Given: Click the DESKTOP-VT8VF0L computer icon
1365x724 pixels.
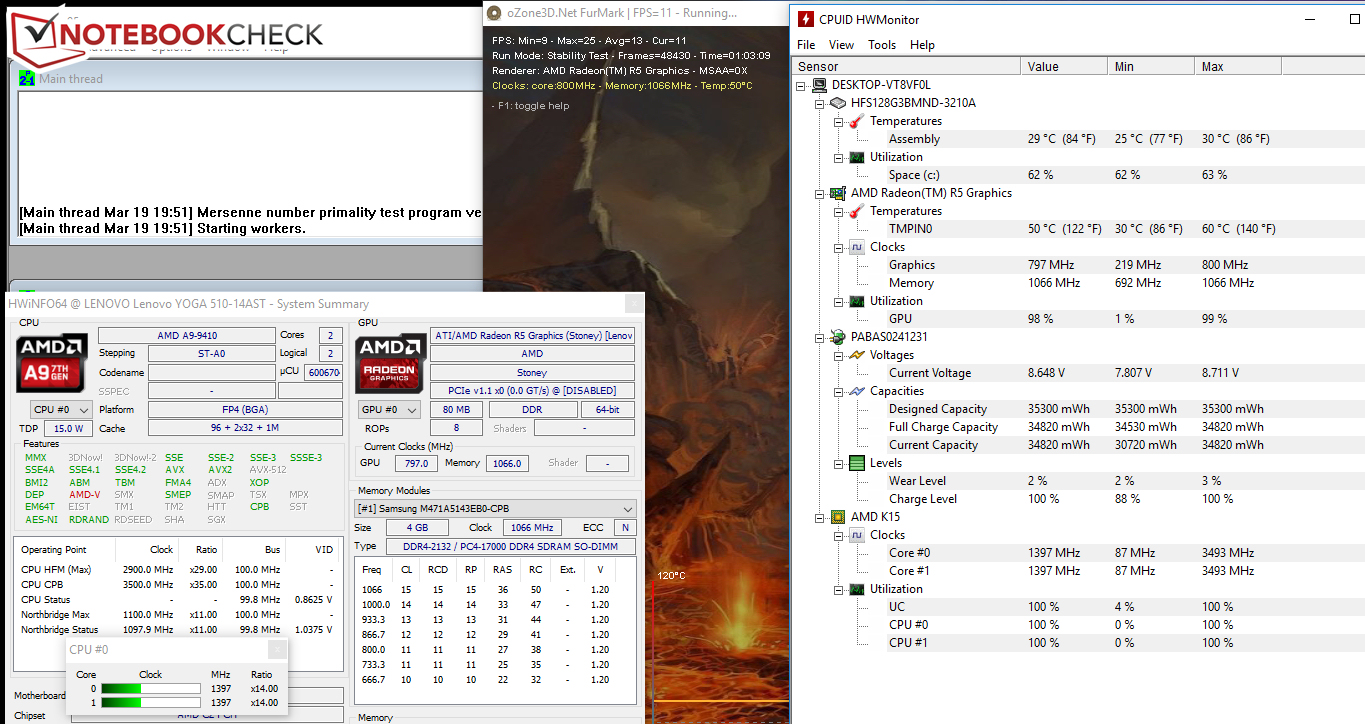Looking at the screenshot, I should click(819, 85).
